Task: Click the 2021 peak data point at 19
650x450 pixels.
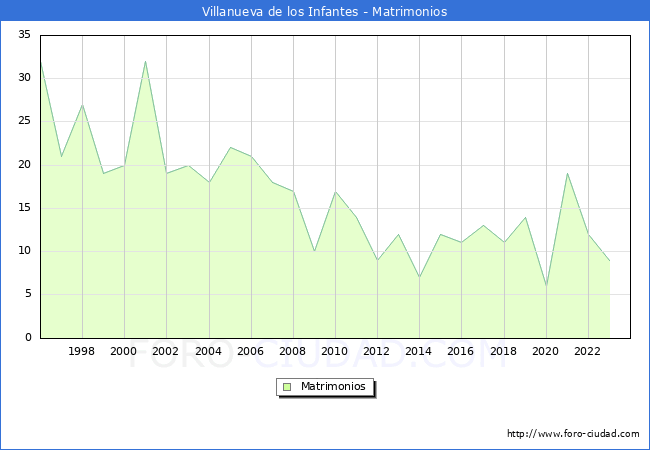Action: pyautogui.click(x=567, y=174)
